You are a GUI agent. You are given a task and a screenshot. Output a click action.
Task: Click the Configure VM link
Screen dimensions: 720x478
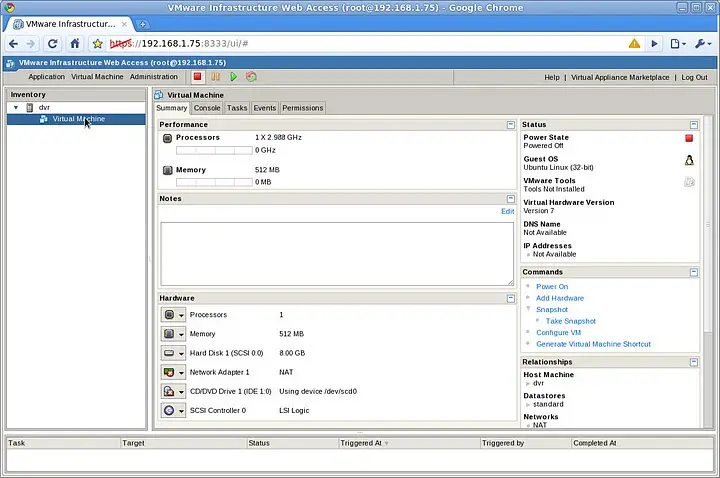point(558,332)
